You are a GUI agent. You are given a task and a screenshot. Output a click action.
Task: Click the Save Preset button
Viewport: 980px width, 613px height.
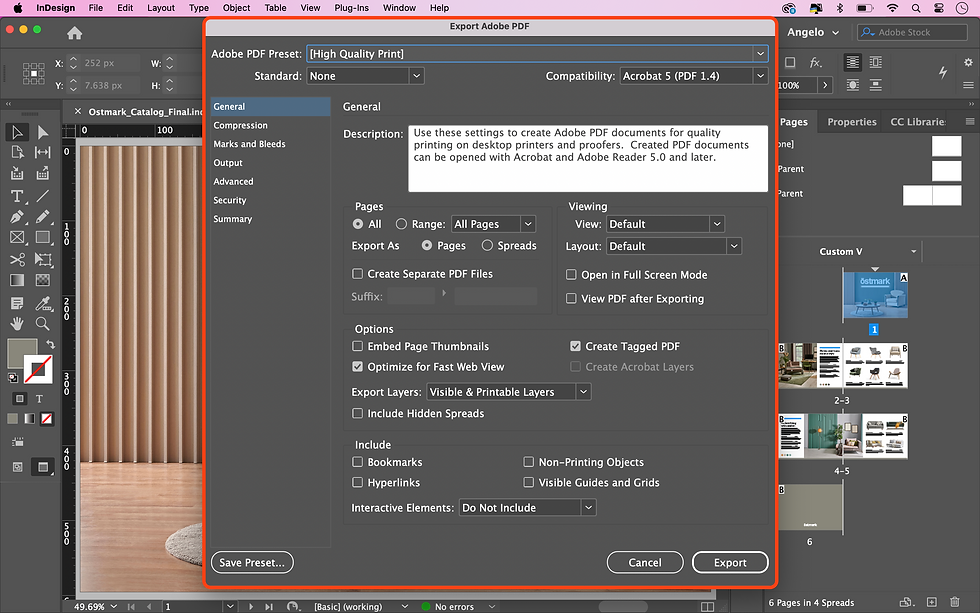[x=252, y=562]
